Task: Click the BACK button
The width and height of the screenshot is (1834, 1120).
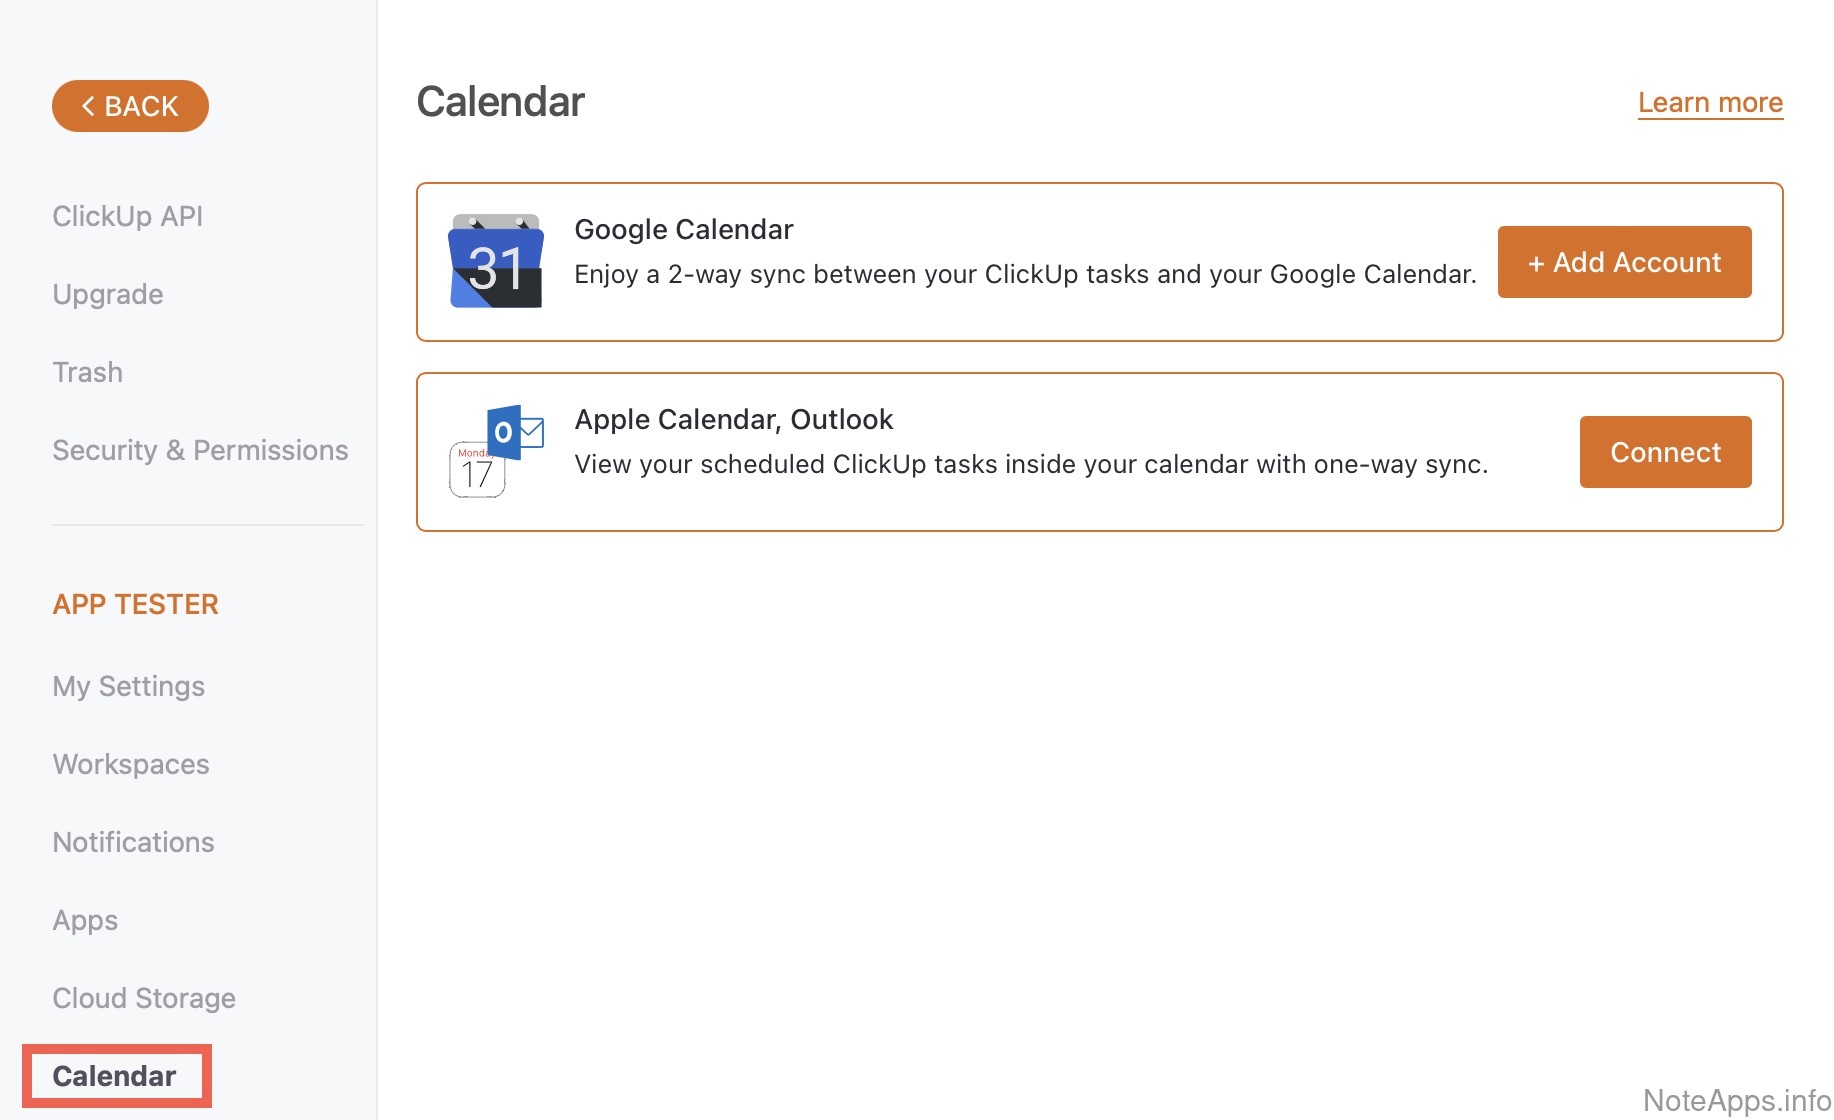Action: 130,106
